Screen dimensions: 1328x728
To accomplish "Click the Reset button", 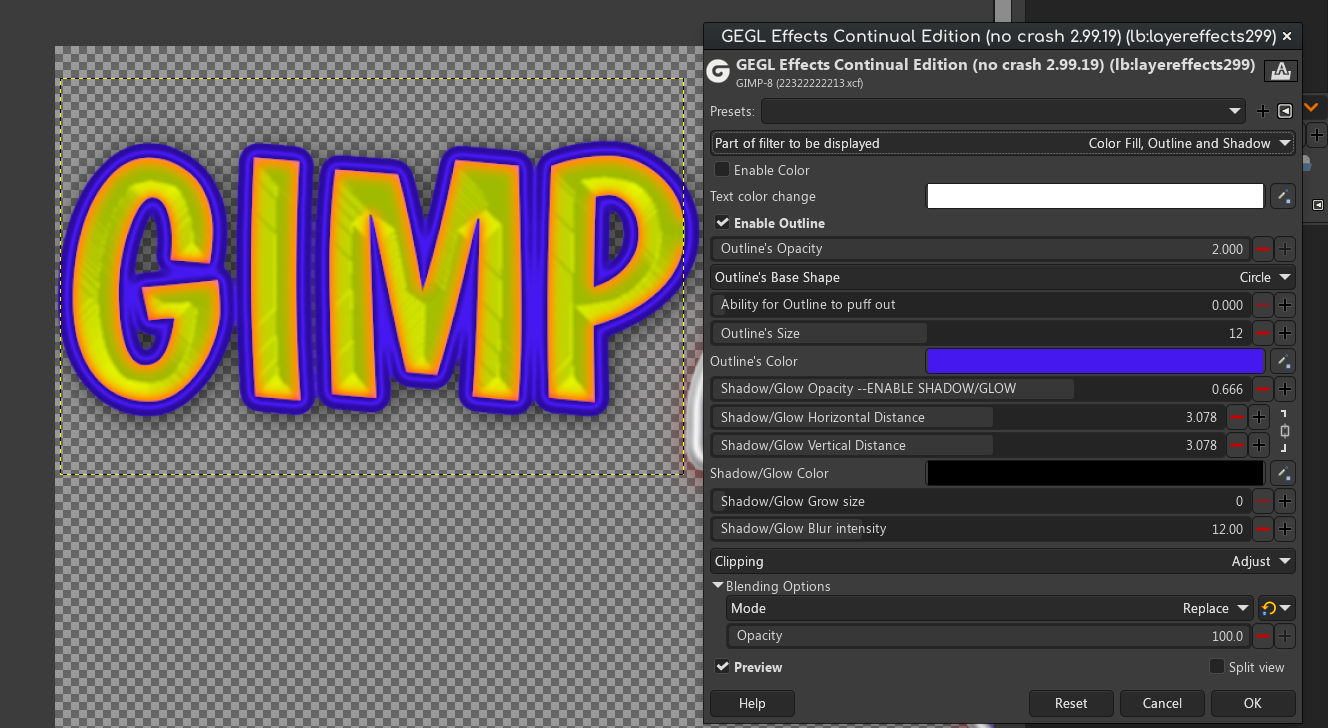I will (x=1071, y=703).
